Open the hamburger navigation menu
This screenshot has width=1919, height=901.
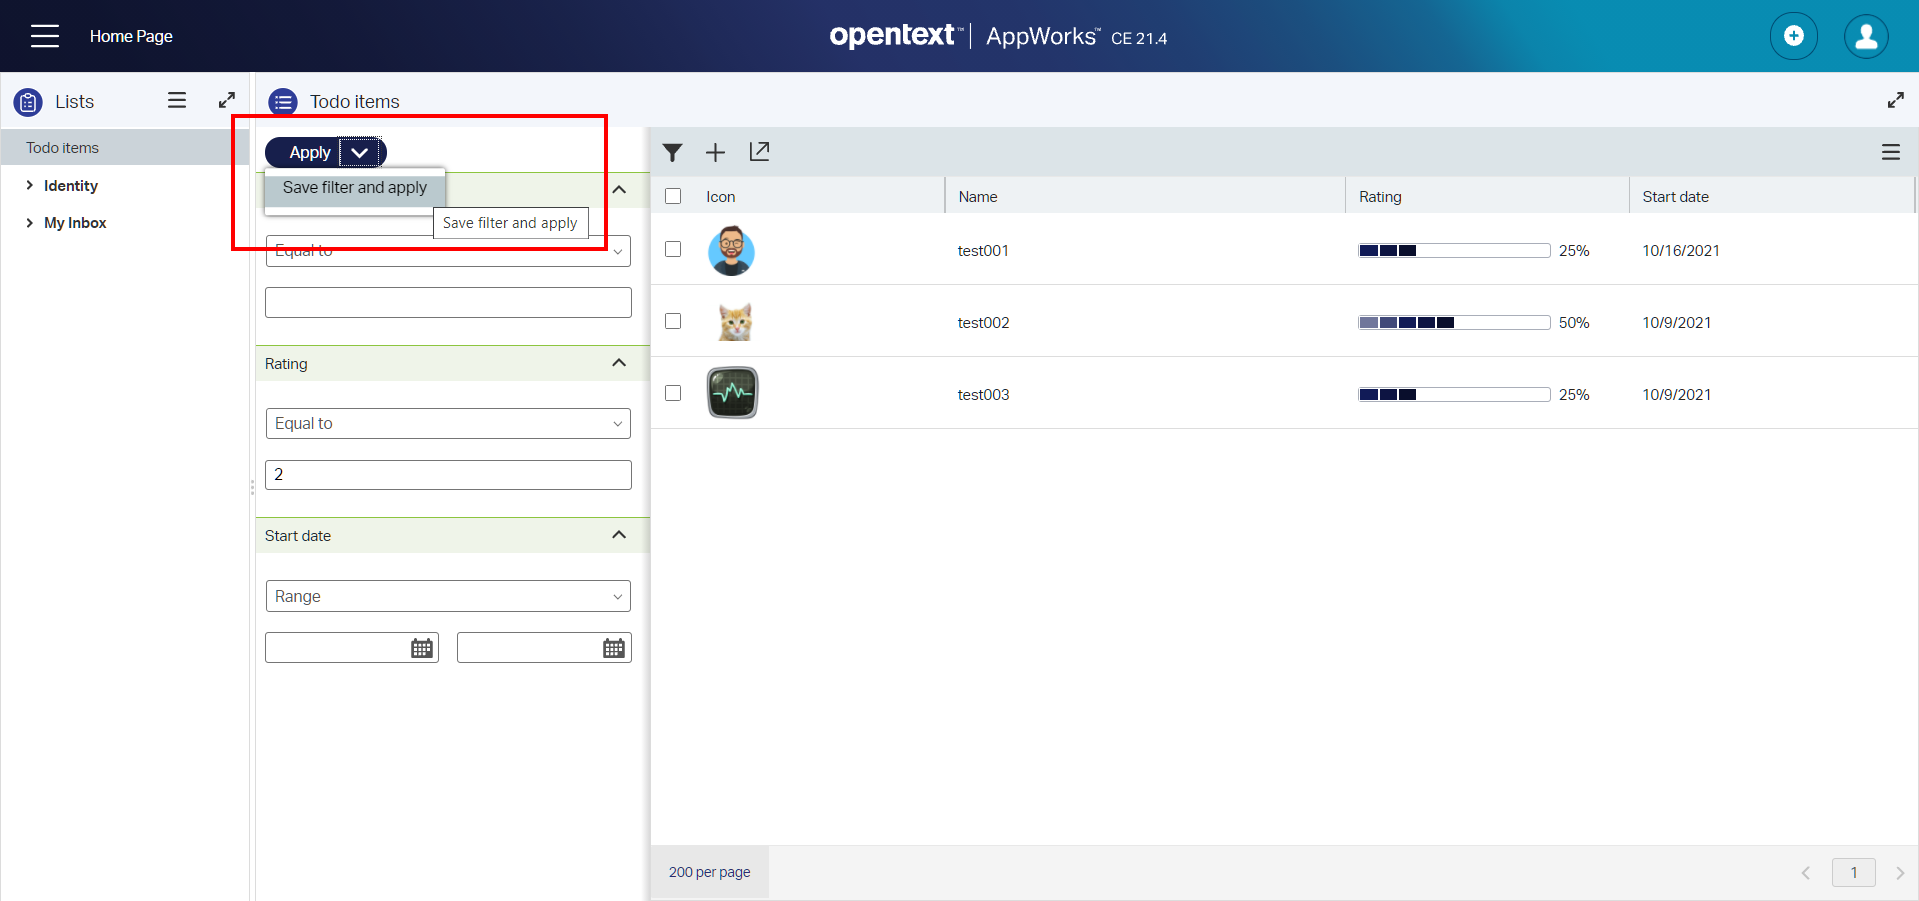[45, 36]
